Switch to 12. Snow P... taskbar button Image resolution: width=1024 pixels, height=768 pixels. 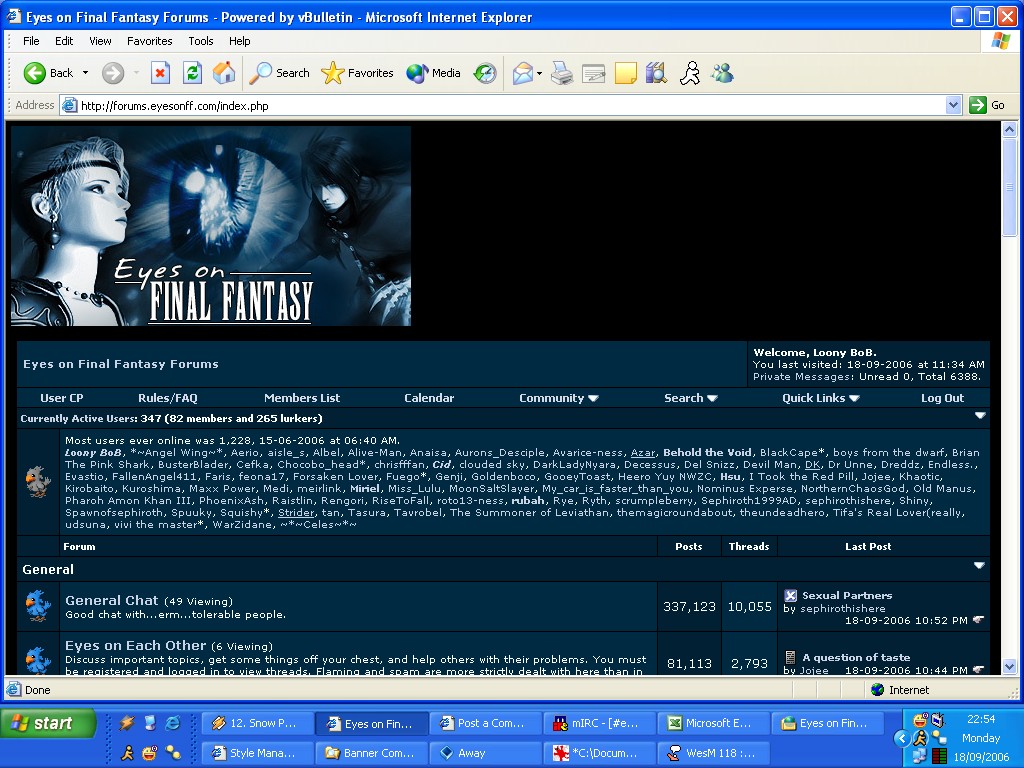(257, 723)
